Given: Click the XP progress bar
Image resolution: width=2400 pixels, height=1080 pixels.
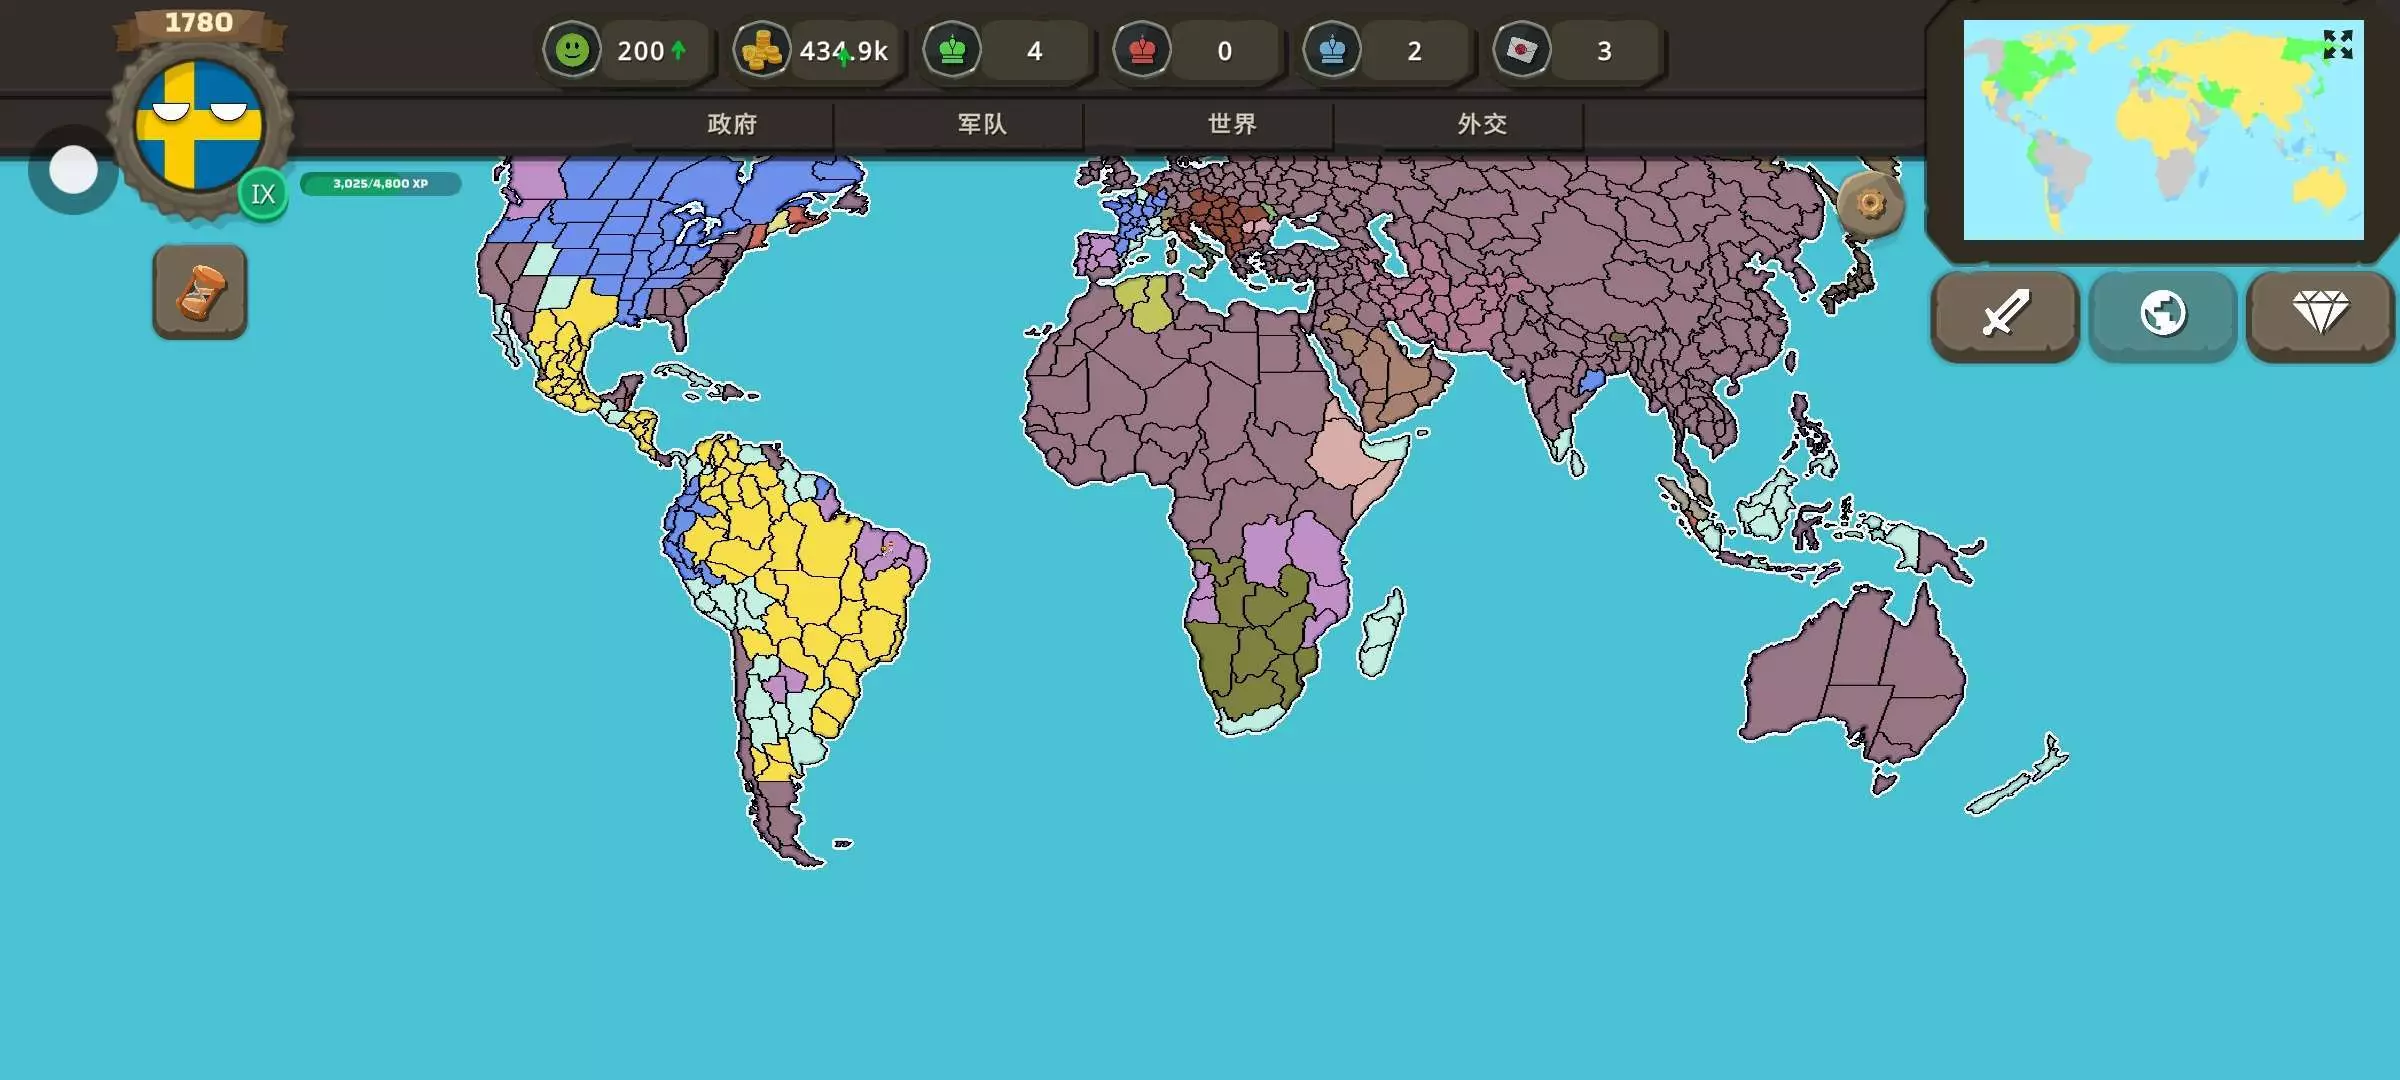Looking at the screenshot, I should pyautogui.click(x=380, y=184).
